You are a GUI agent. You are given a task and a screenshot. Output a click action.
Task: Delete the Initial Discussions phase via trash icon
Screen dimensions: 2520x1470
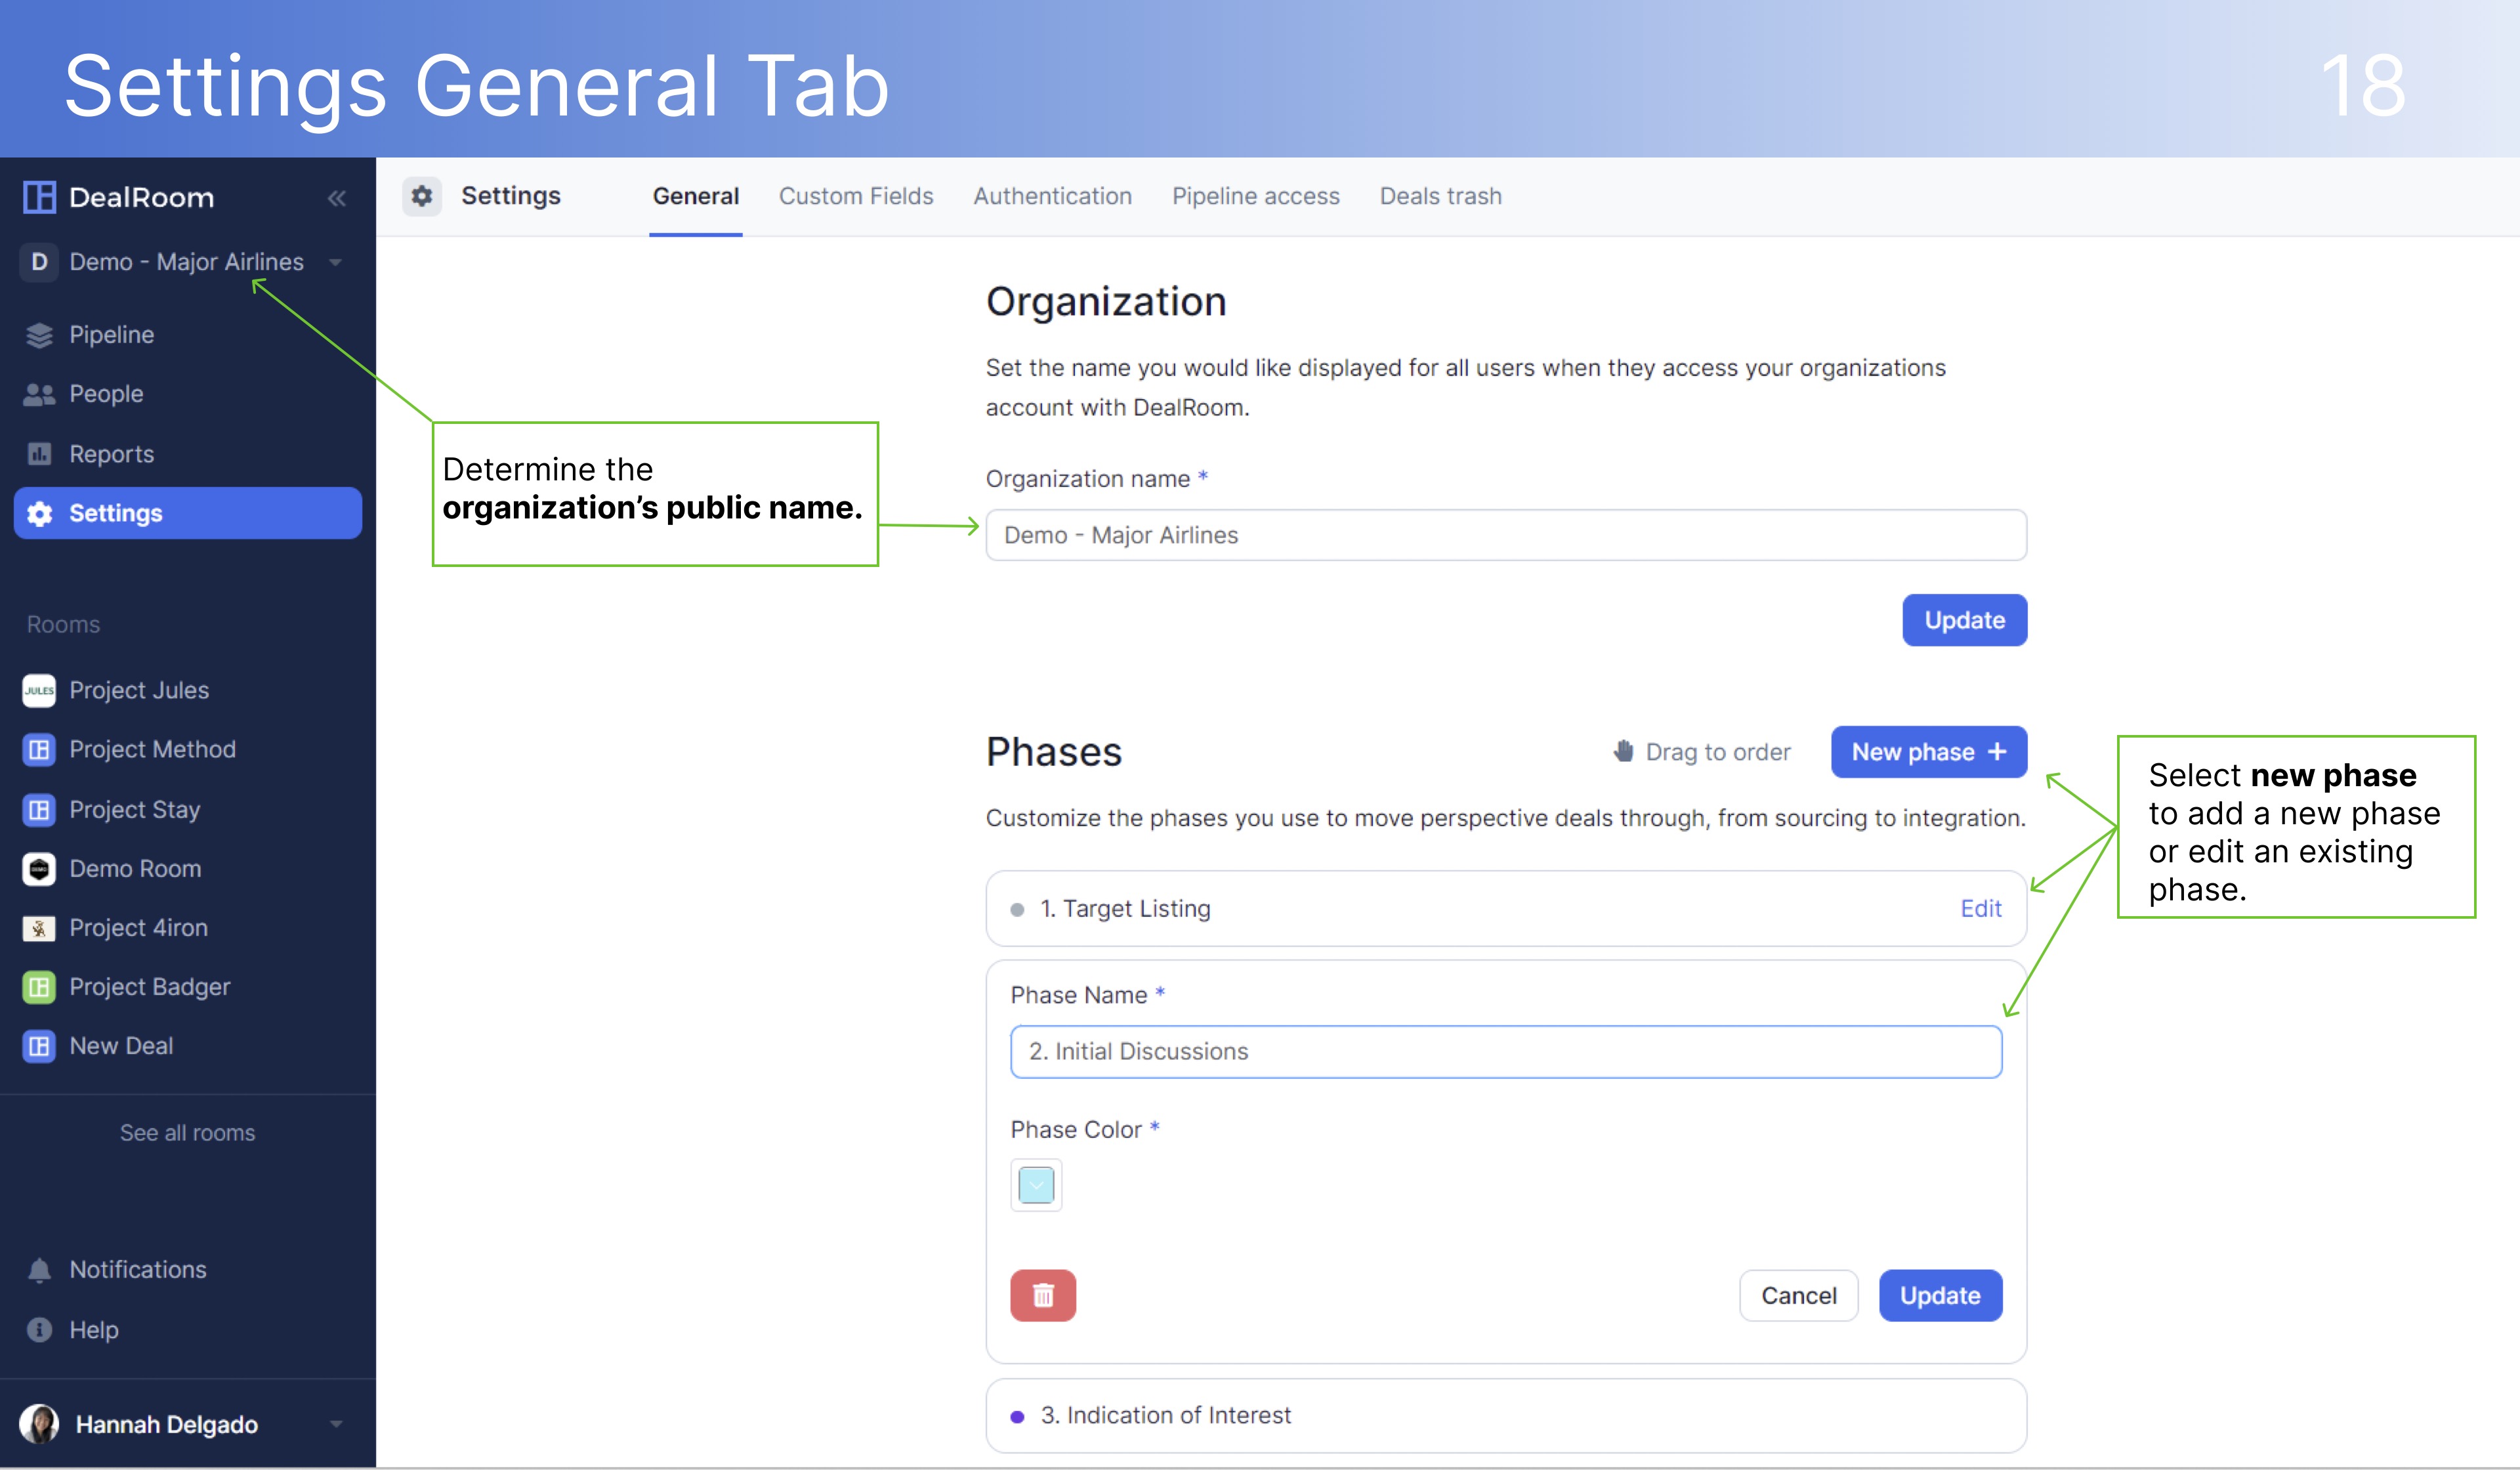(x=1043, y=1295)
